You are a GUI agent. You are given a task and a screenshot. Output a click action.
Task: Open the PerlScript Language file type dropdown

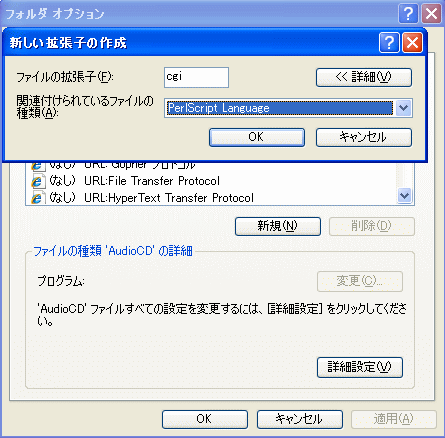[403, 108]
